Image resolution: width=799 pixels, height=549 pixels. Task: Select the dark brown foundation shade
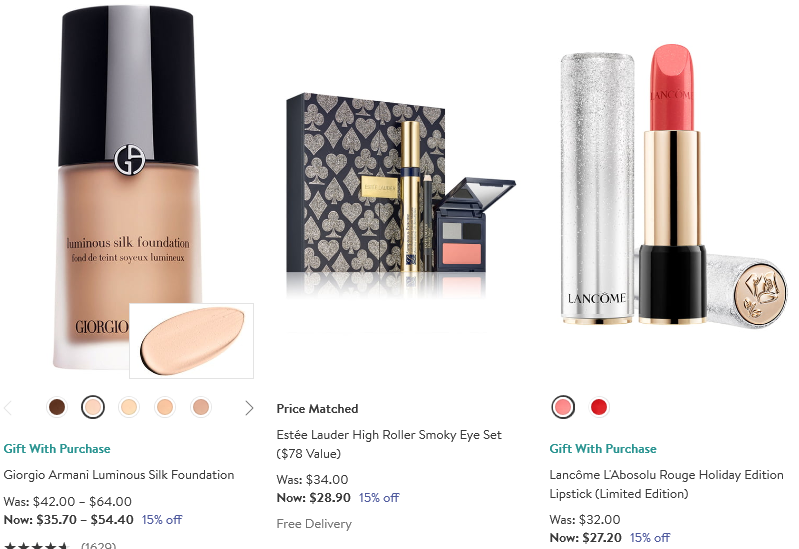pos(57,407)
